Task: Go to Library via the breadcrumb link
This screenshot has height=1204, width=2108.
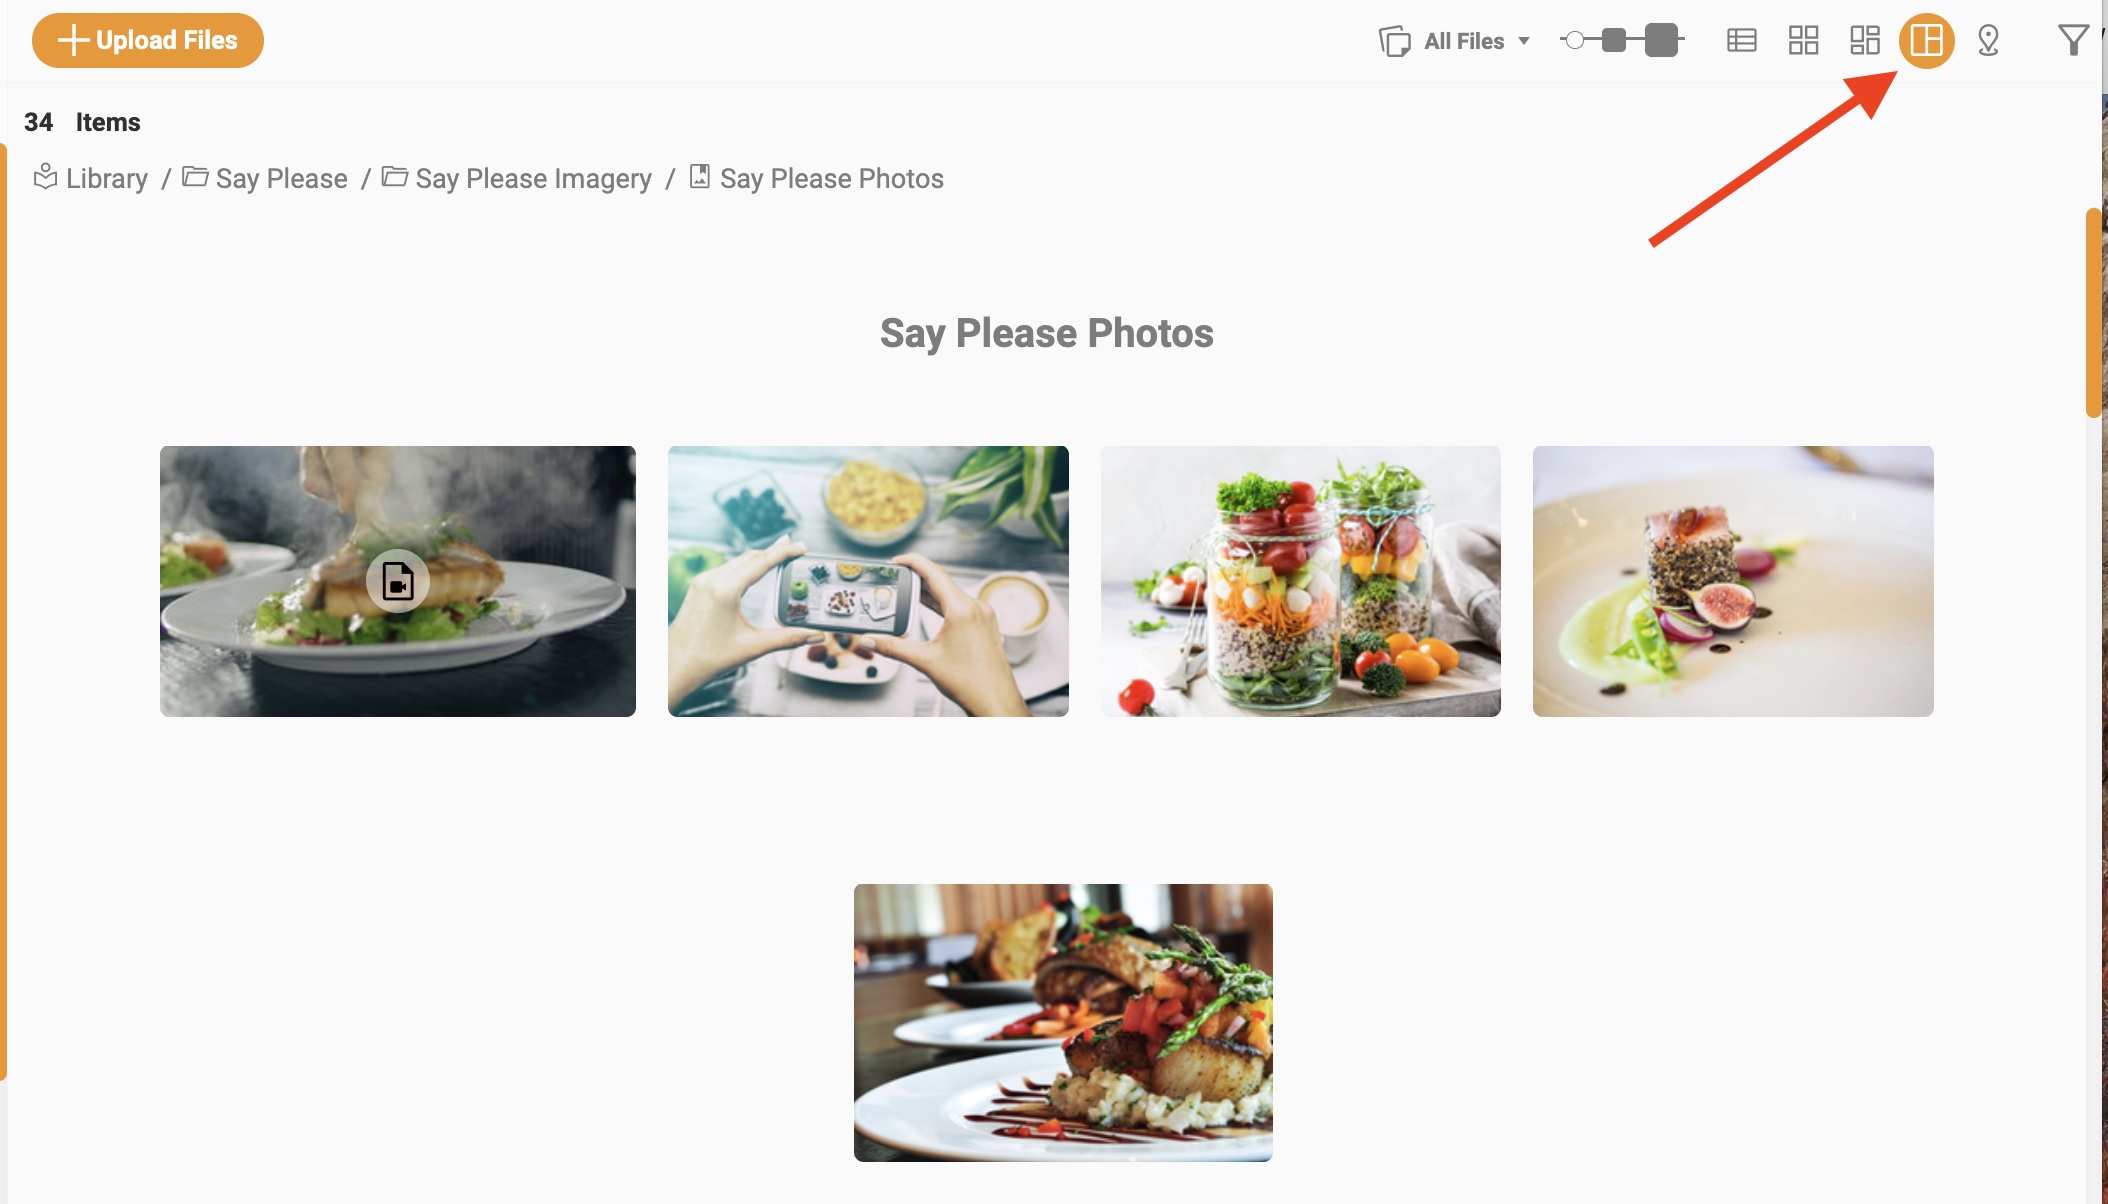Action: click(x=105, y=177)
